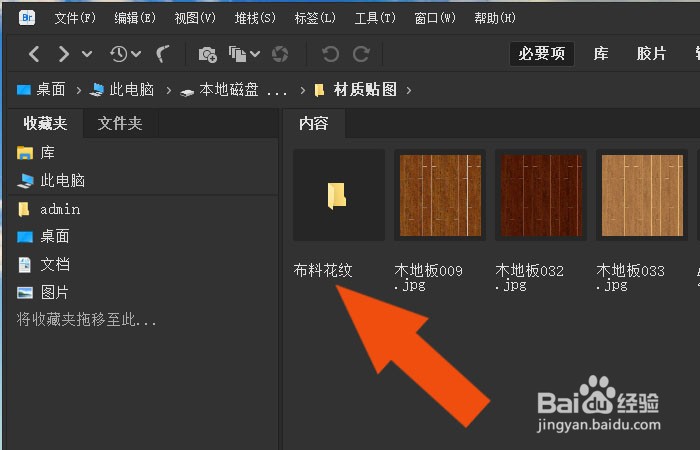
Task: Rotate clockwise icon
Action: pyautogui.click(x=361, y=54)
